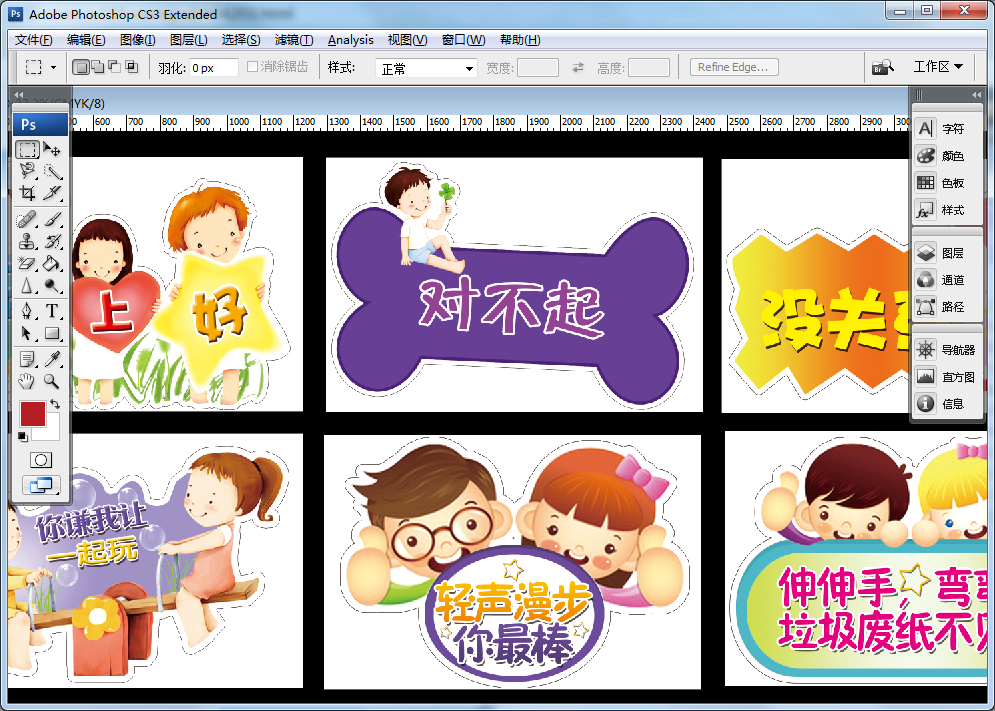The height and width of the screenshot is (711, 995).
Task: Click the 羽化 feather input field
Action: tap(213, 67)
